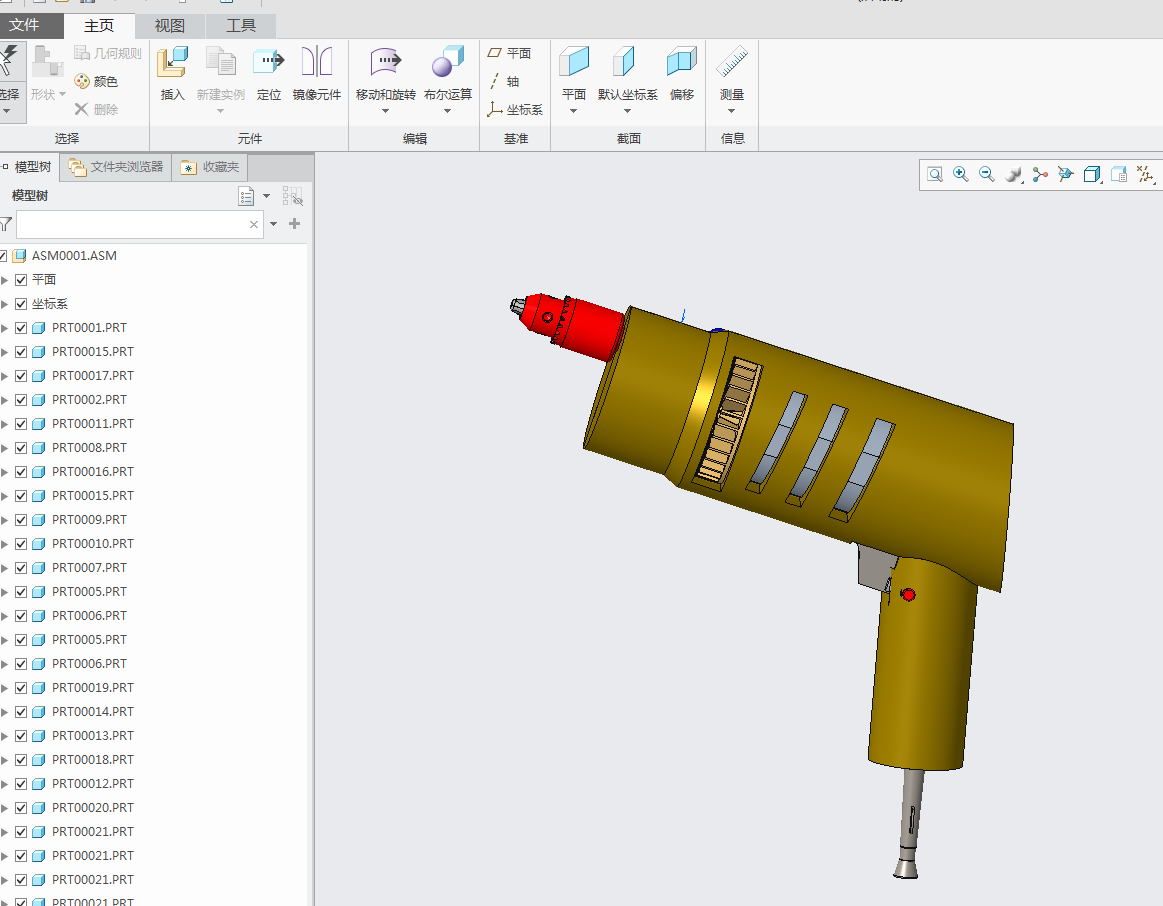Create a datum 轴 (axis)
Viewport: 1163px width, 906px height.
504,82
